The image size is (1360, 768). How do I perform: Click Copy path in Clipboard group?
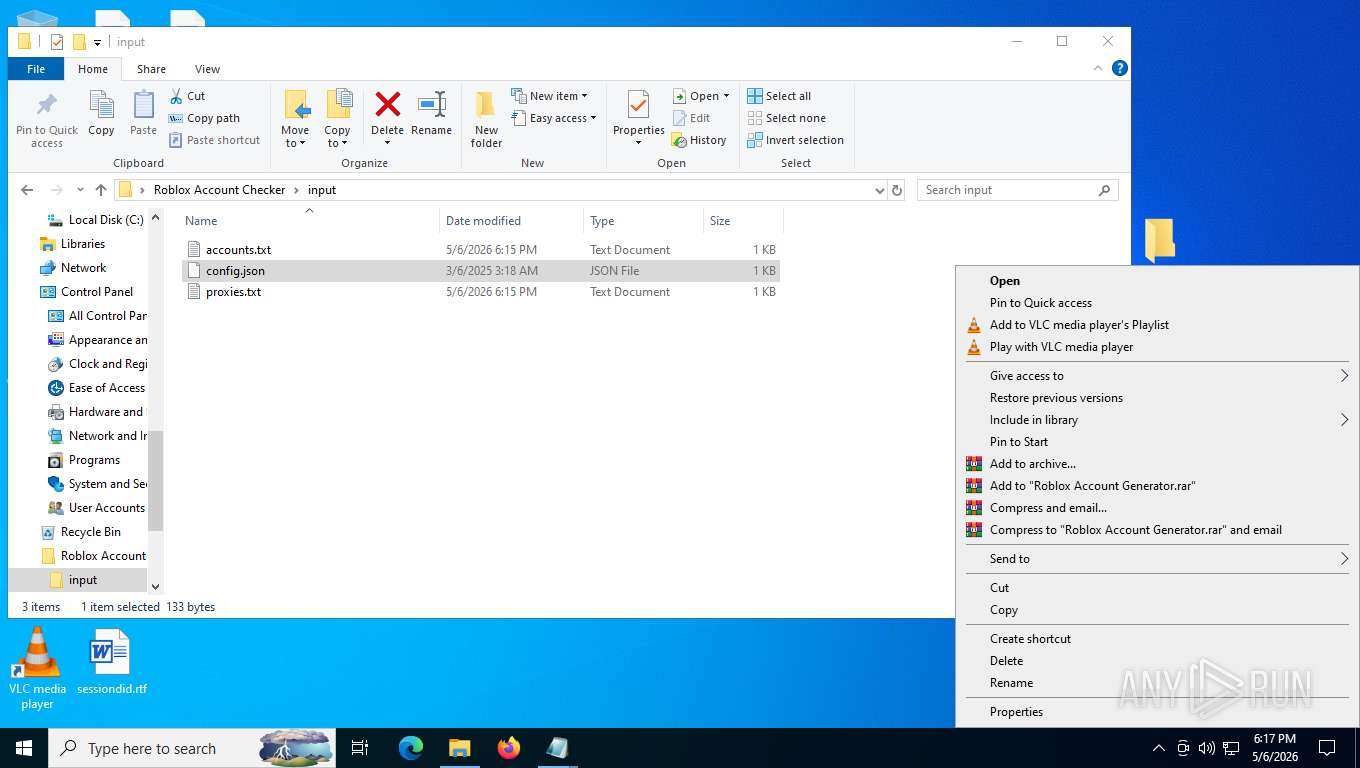point(204,118)
